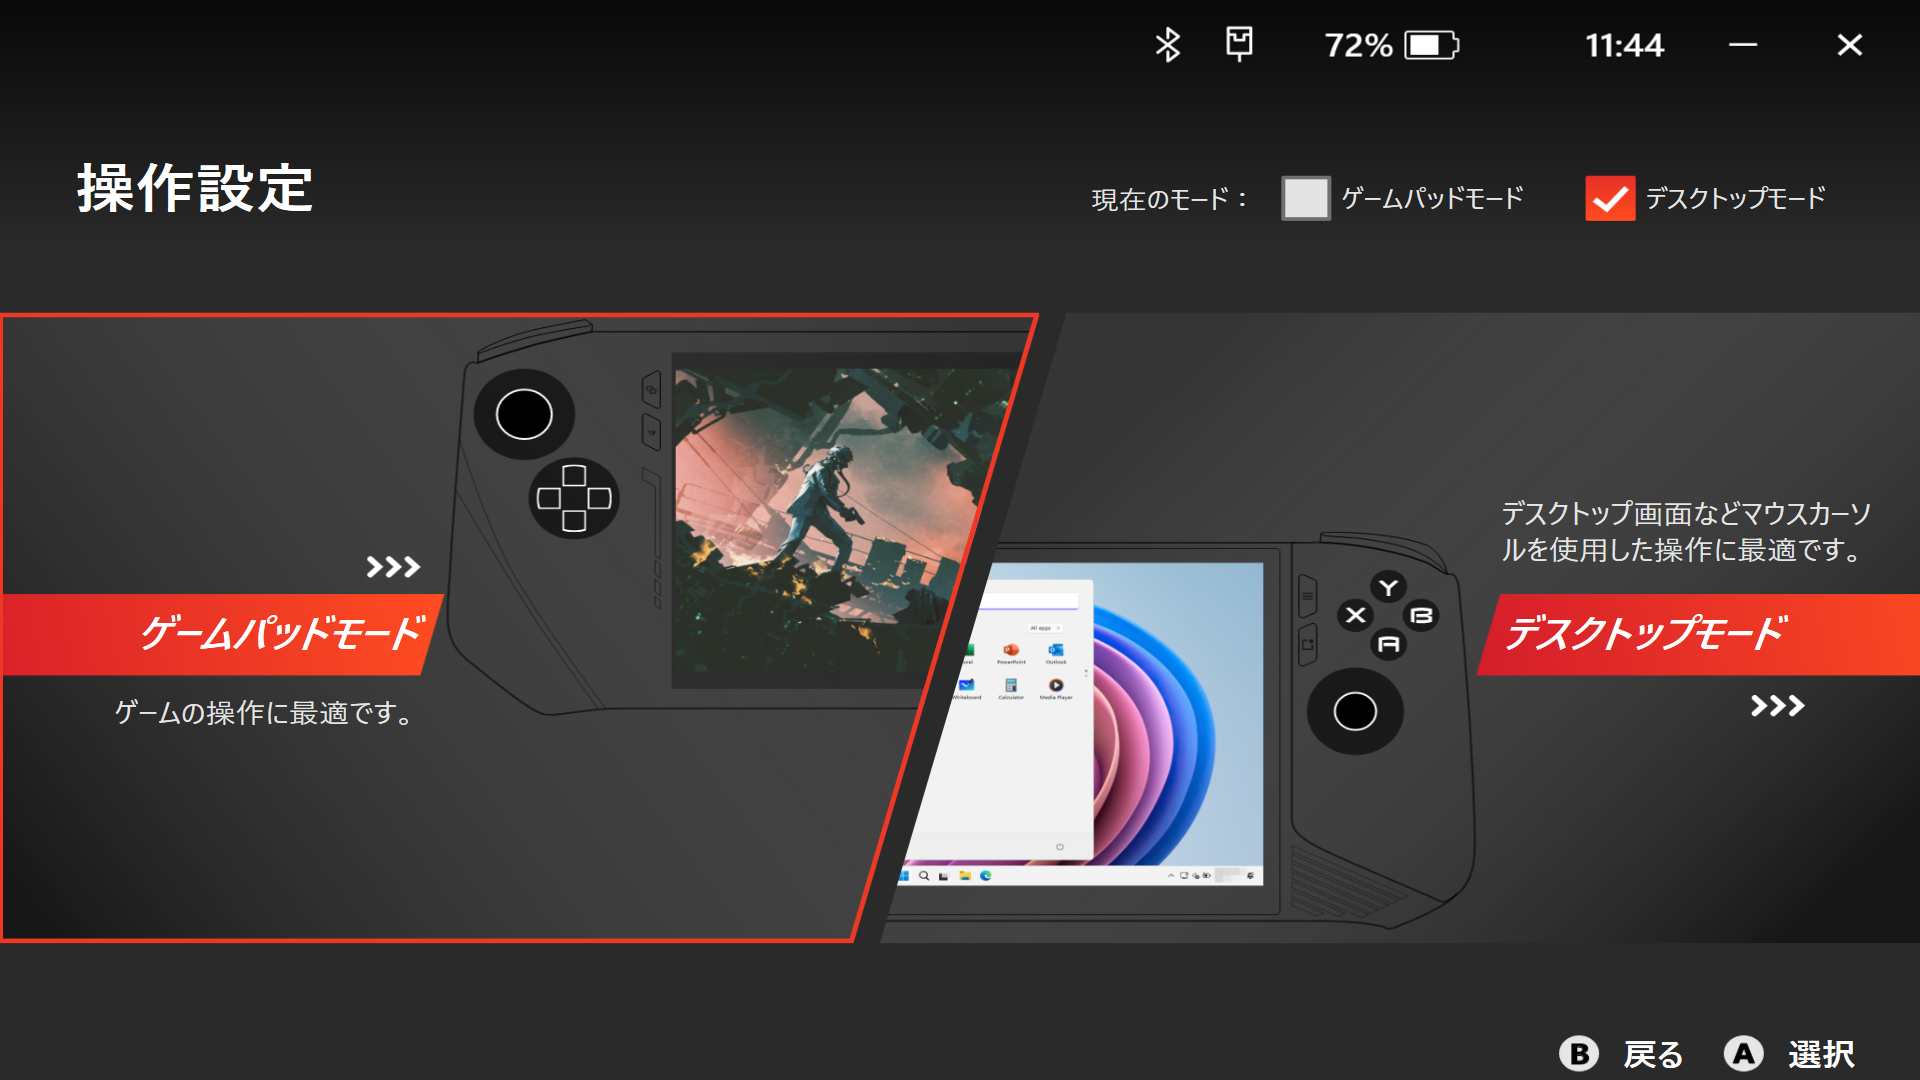Viewport: 1920px width, 1080px height.
Task: Click the B button icon for 戻る
Action: tap(1579, 1053)
